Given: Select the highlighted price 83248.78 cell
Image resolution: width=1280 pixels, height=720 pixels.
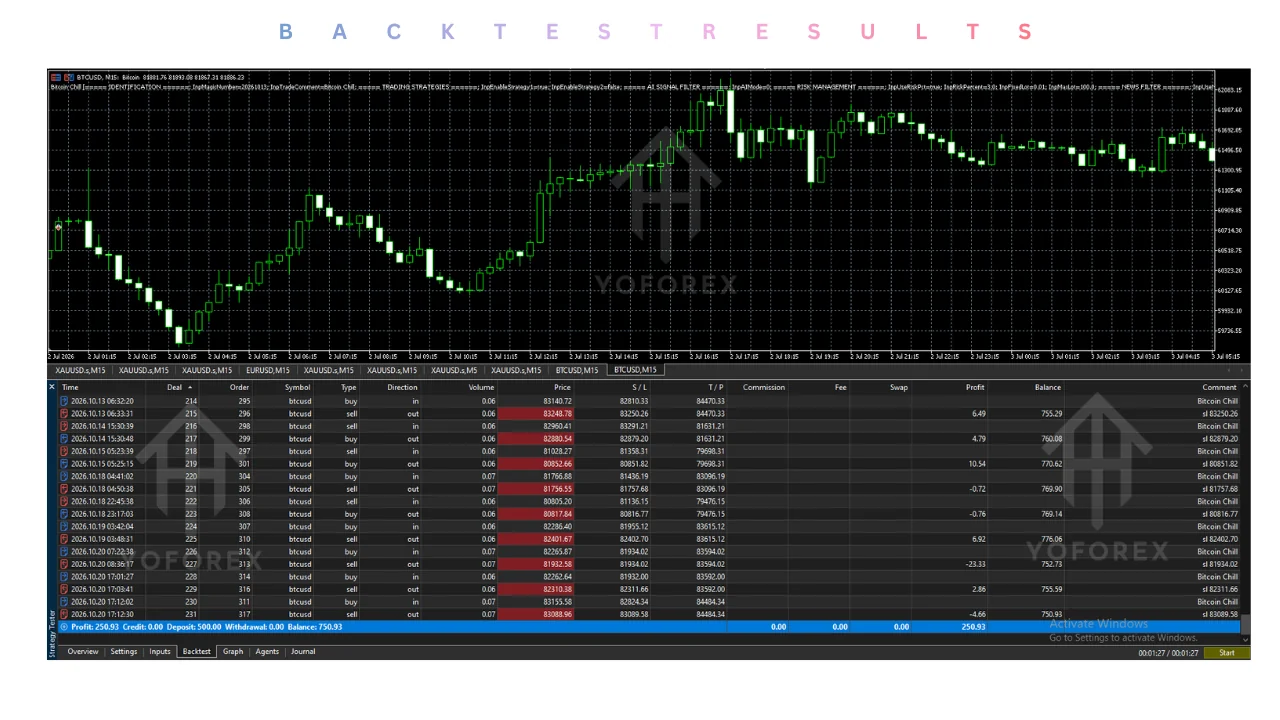Looking at the screenshot, I should (536, 414).
